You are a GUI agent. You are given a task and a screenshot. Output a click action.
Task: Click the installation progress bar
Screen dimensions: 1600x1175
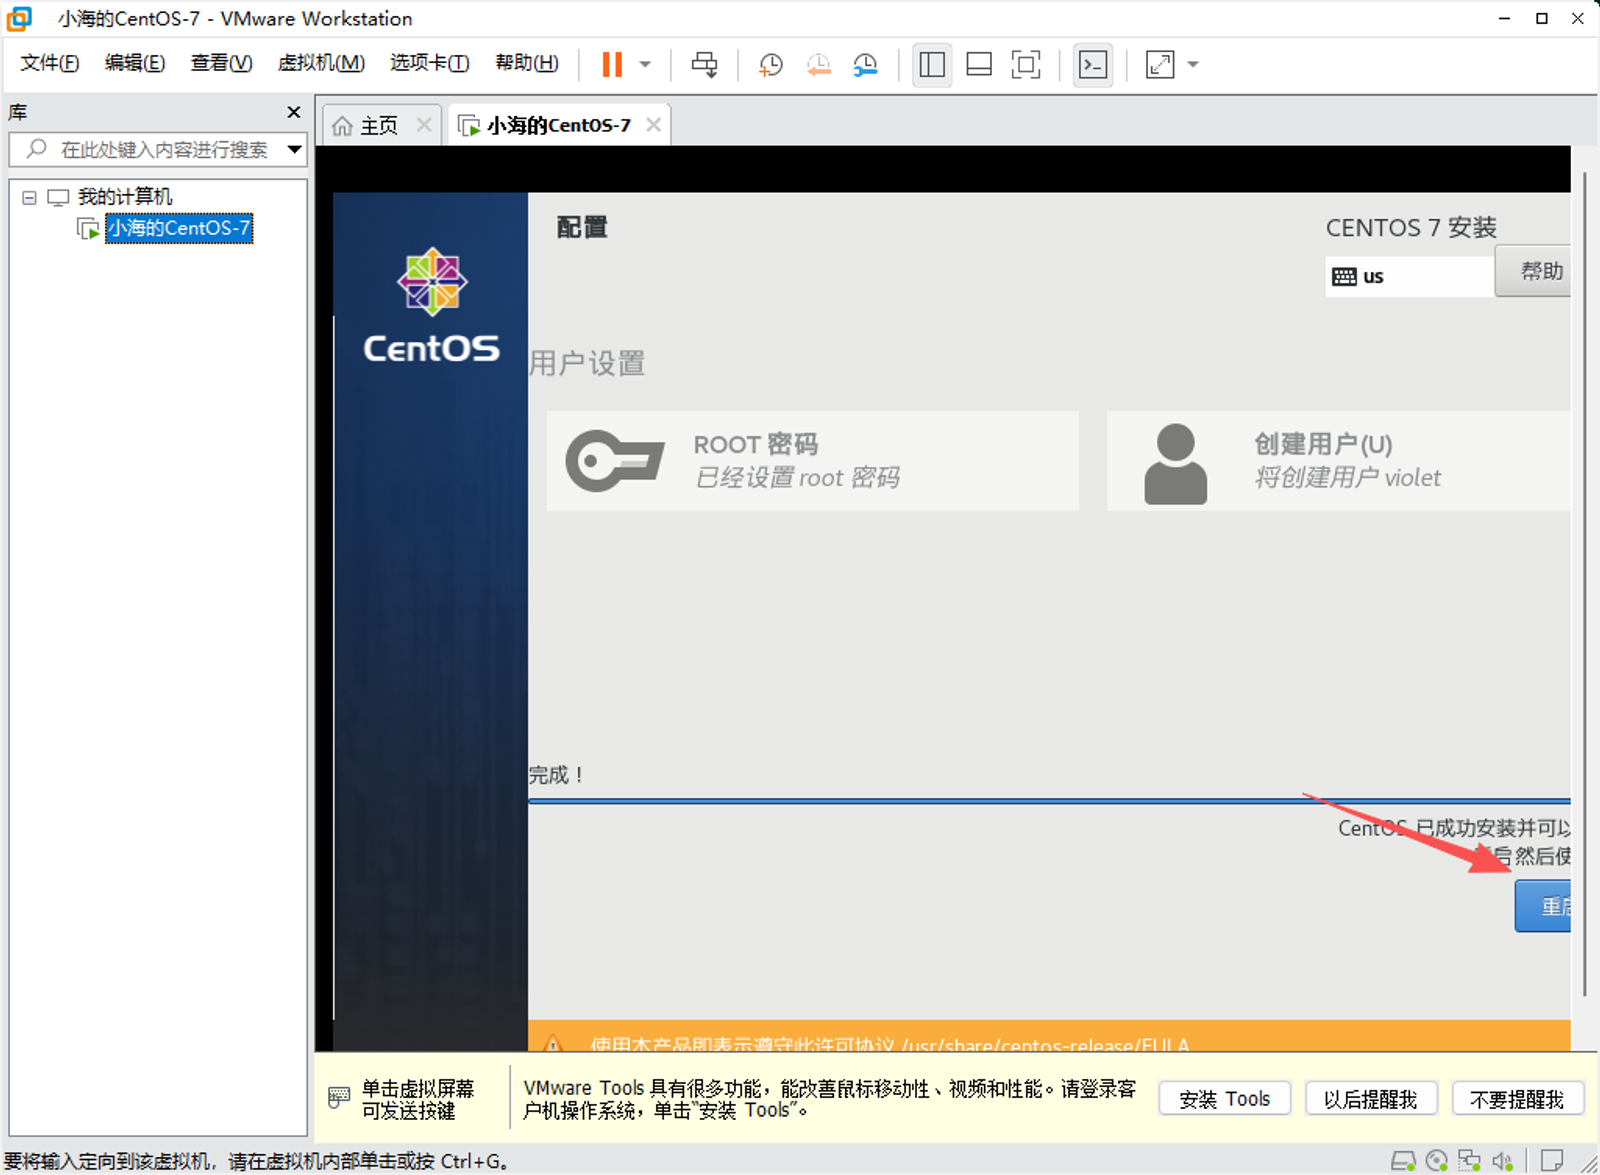[1049, 801]
